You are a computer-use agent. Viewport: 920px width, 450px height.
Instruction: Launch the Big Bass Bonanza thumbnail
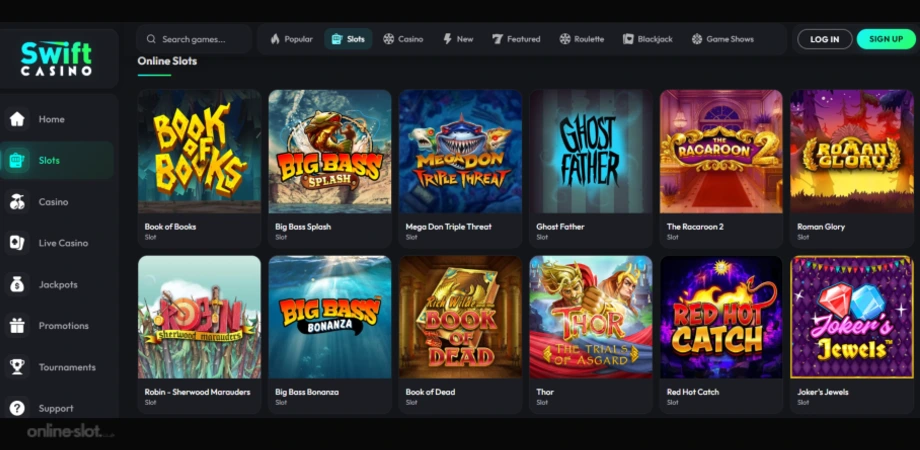click(330, 317)
